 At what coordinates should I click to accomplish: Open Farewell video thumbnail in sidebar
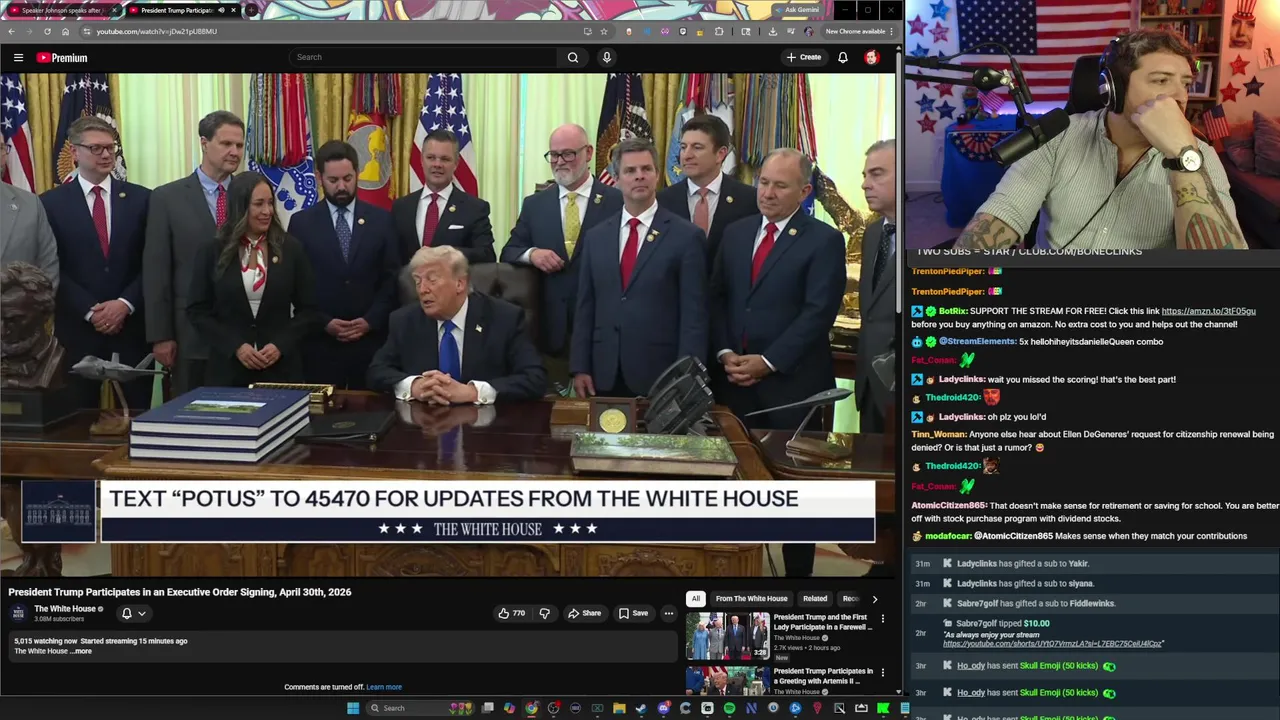(x=728, y=636)
